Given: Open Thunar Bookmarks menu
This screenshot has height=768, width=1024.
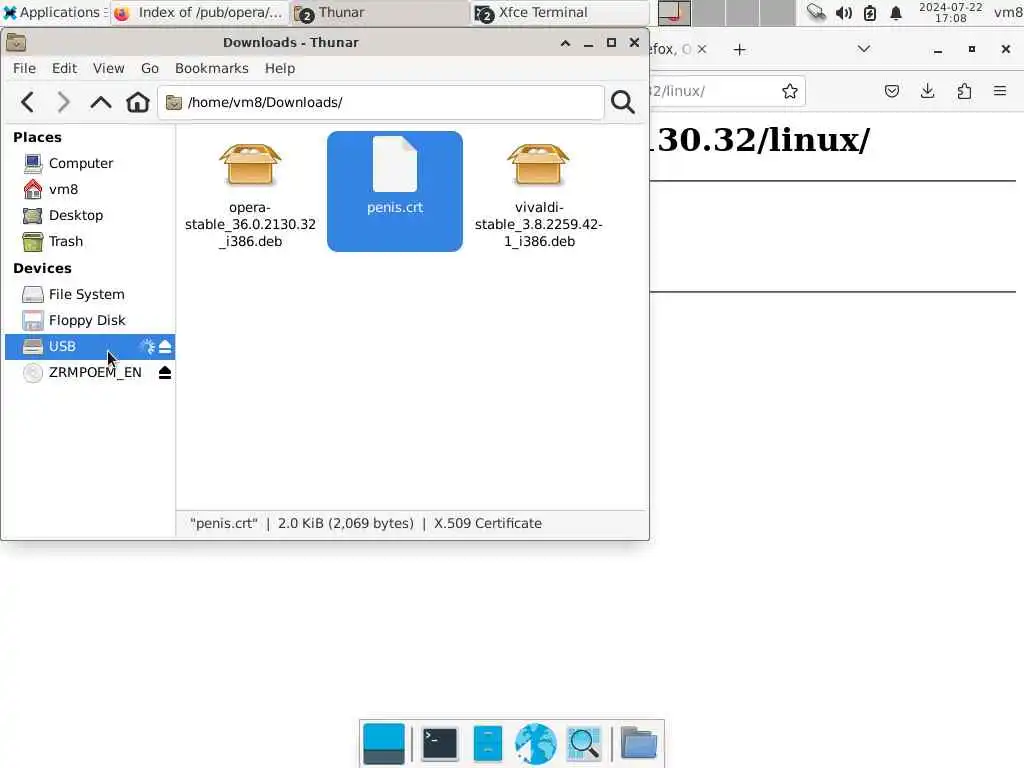Looking at the screenshot, I should (x=212, y=69).
